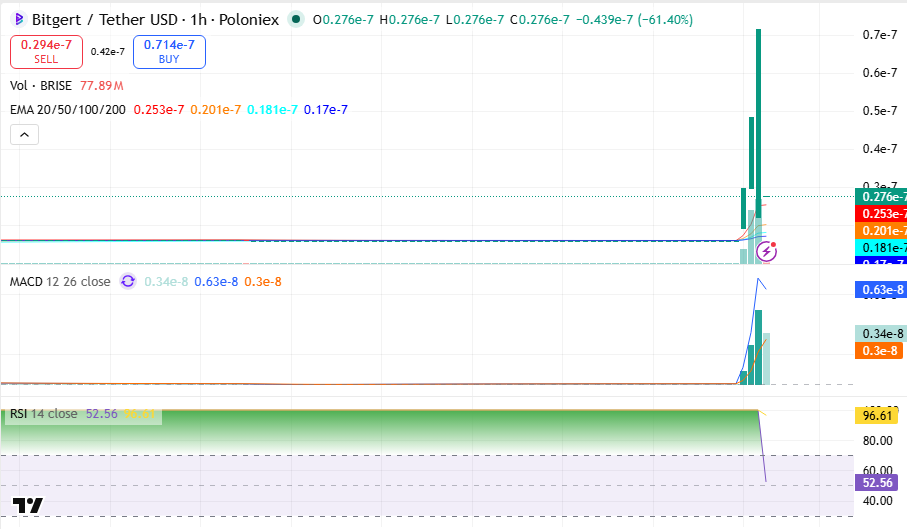Click the purple 52.56 RSI axis tag
The width and height of the screenshot is (907, 529).
[x=877, y=483]
